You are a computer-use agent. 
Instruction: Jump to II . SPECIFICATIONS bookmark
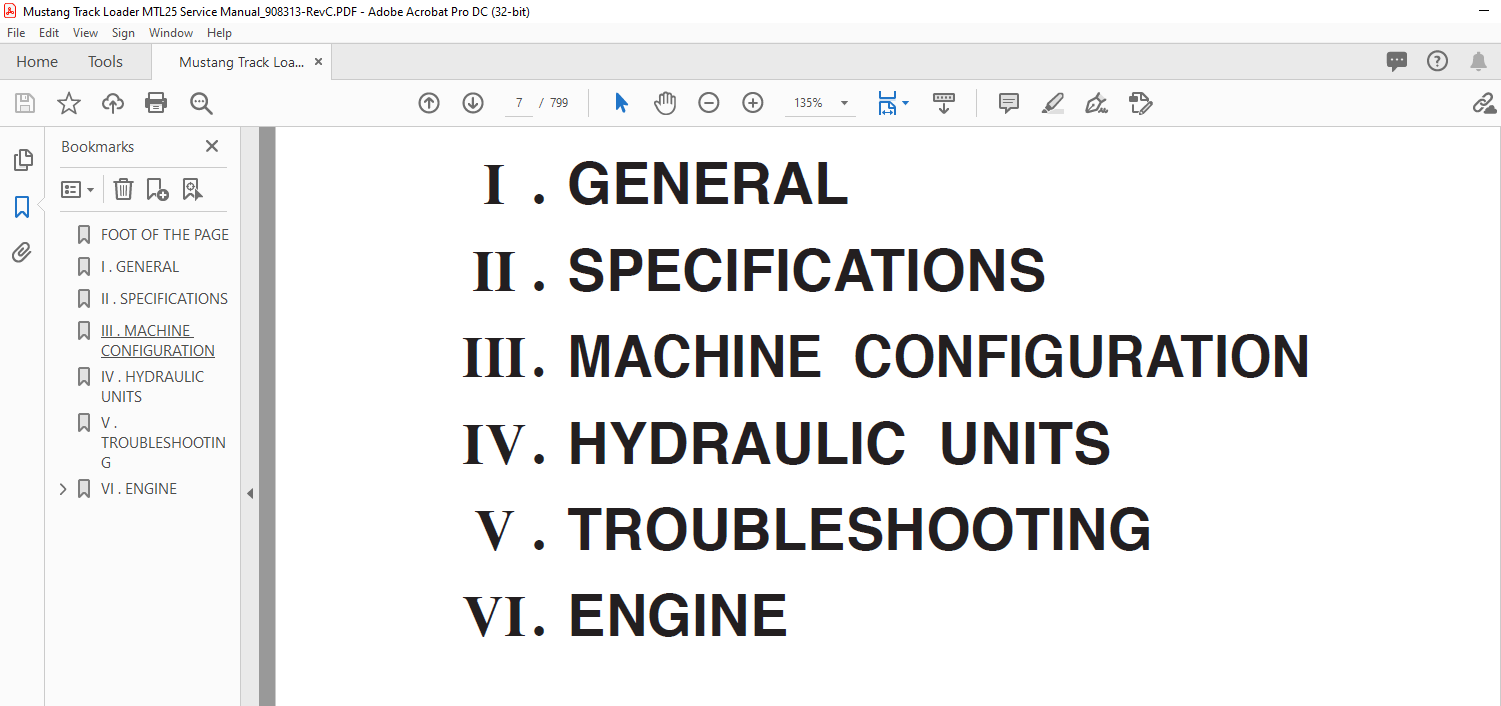point(164,299)
